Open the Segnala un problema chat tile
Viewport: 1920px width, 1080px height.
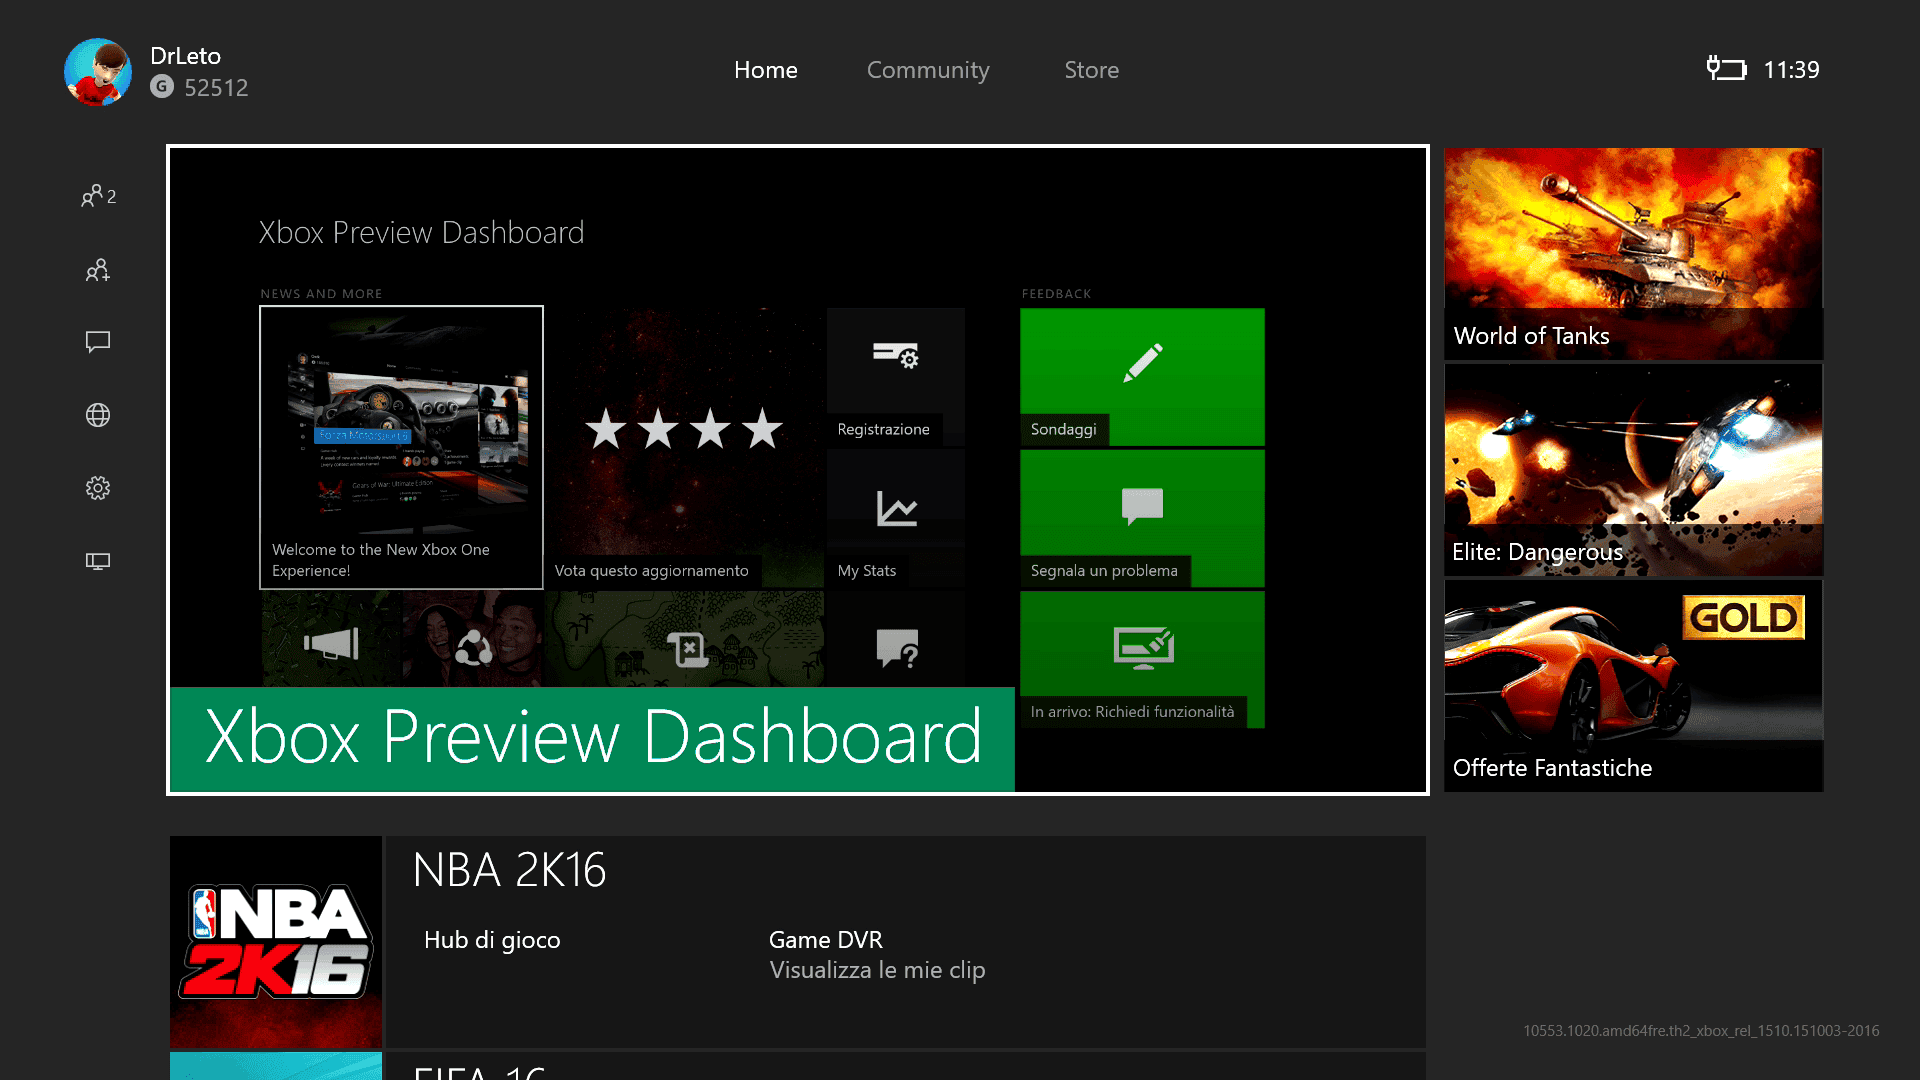[1142, 518]
